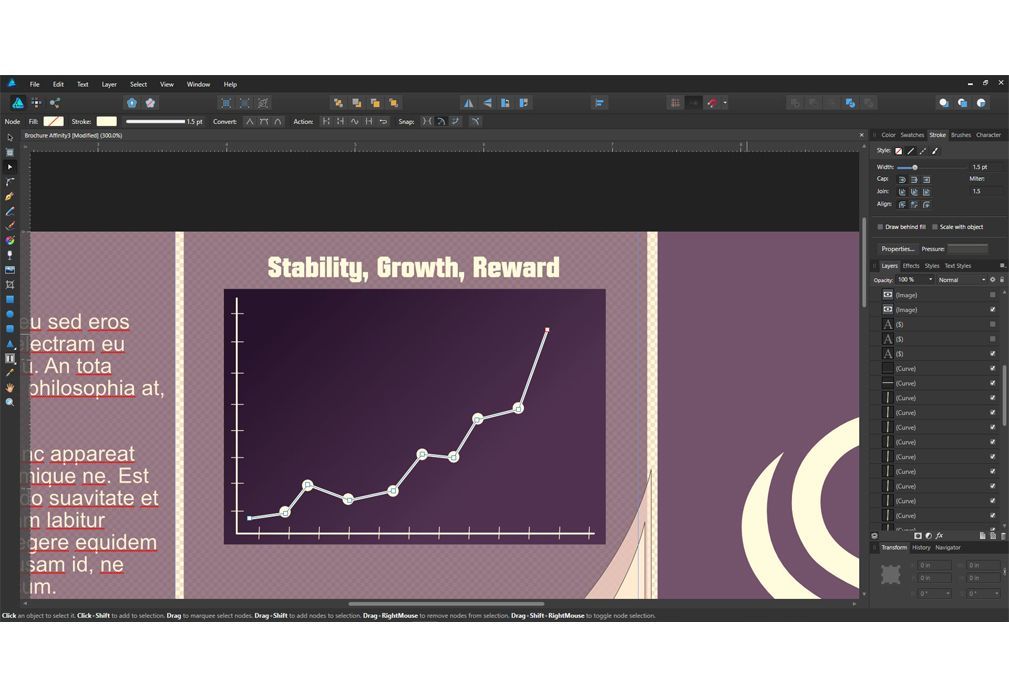This screenshot has height=697, width=1009.
Task: Open the Layer menu
Action: click(x=109, y=84)
